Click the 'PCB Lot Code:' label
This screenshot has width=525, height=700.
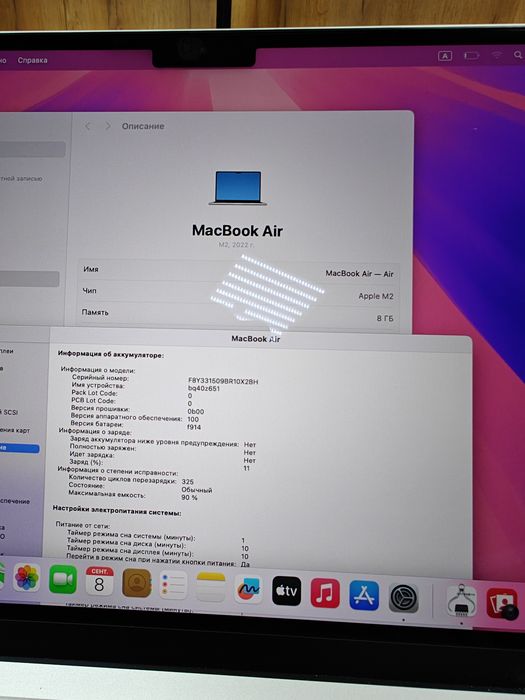click(93, 400)
